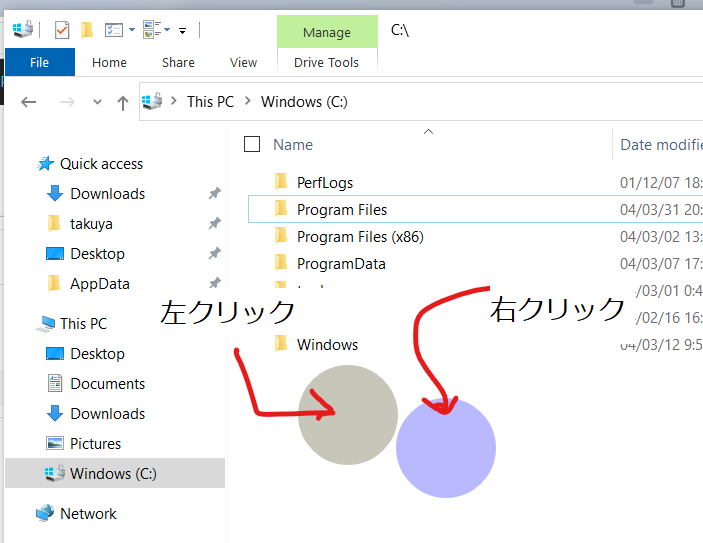Viewport: 703px width, 543px height.
Task: Click the pin icon beside takuya
Action: click(215, 223)
